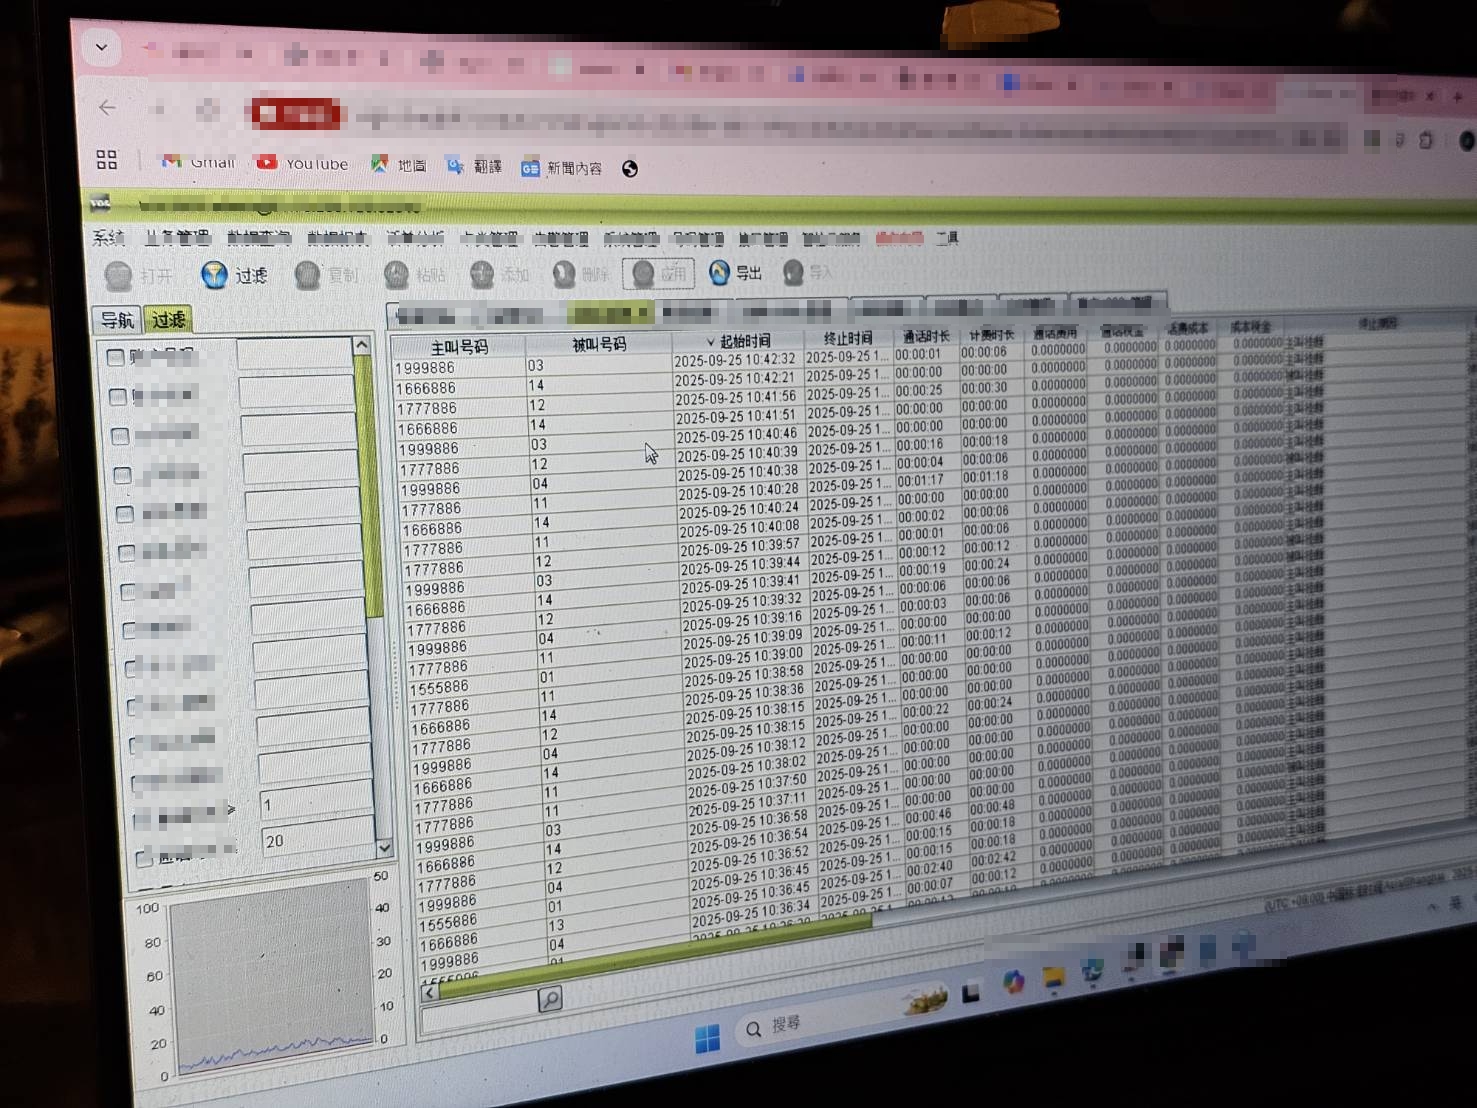Viewport: 1477px width, 1108px height.
Task: Tick the third checkbox in the filter panel
Action: [120, 436]
